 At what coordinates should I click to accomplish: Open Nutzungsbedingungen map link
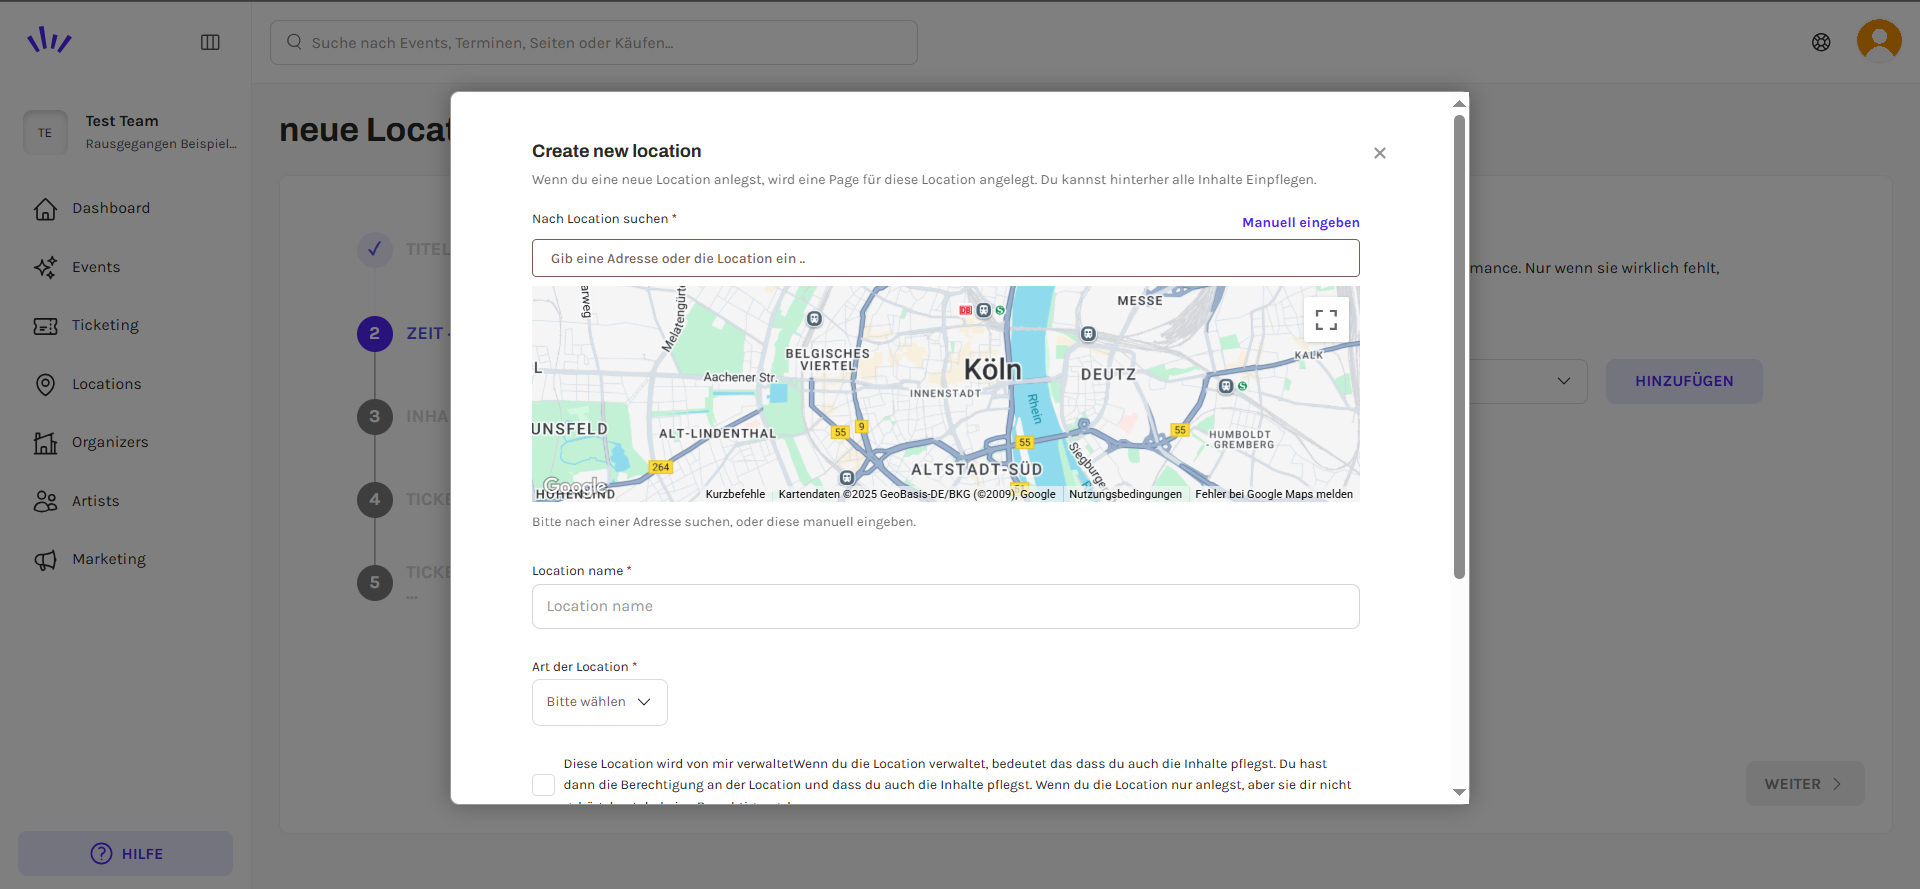1125,494
